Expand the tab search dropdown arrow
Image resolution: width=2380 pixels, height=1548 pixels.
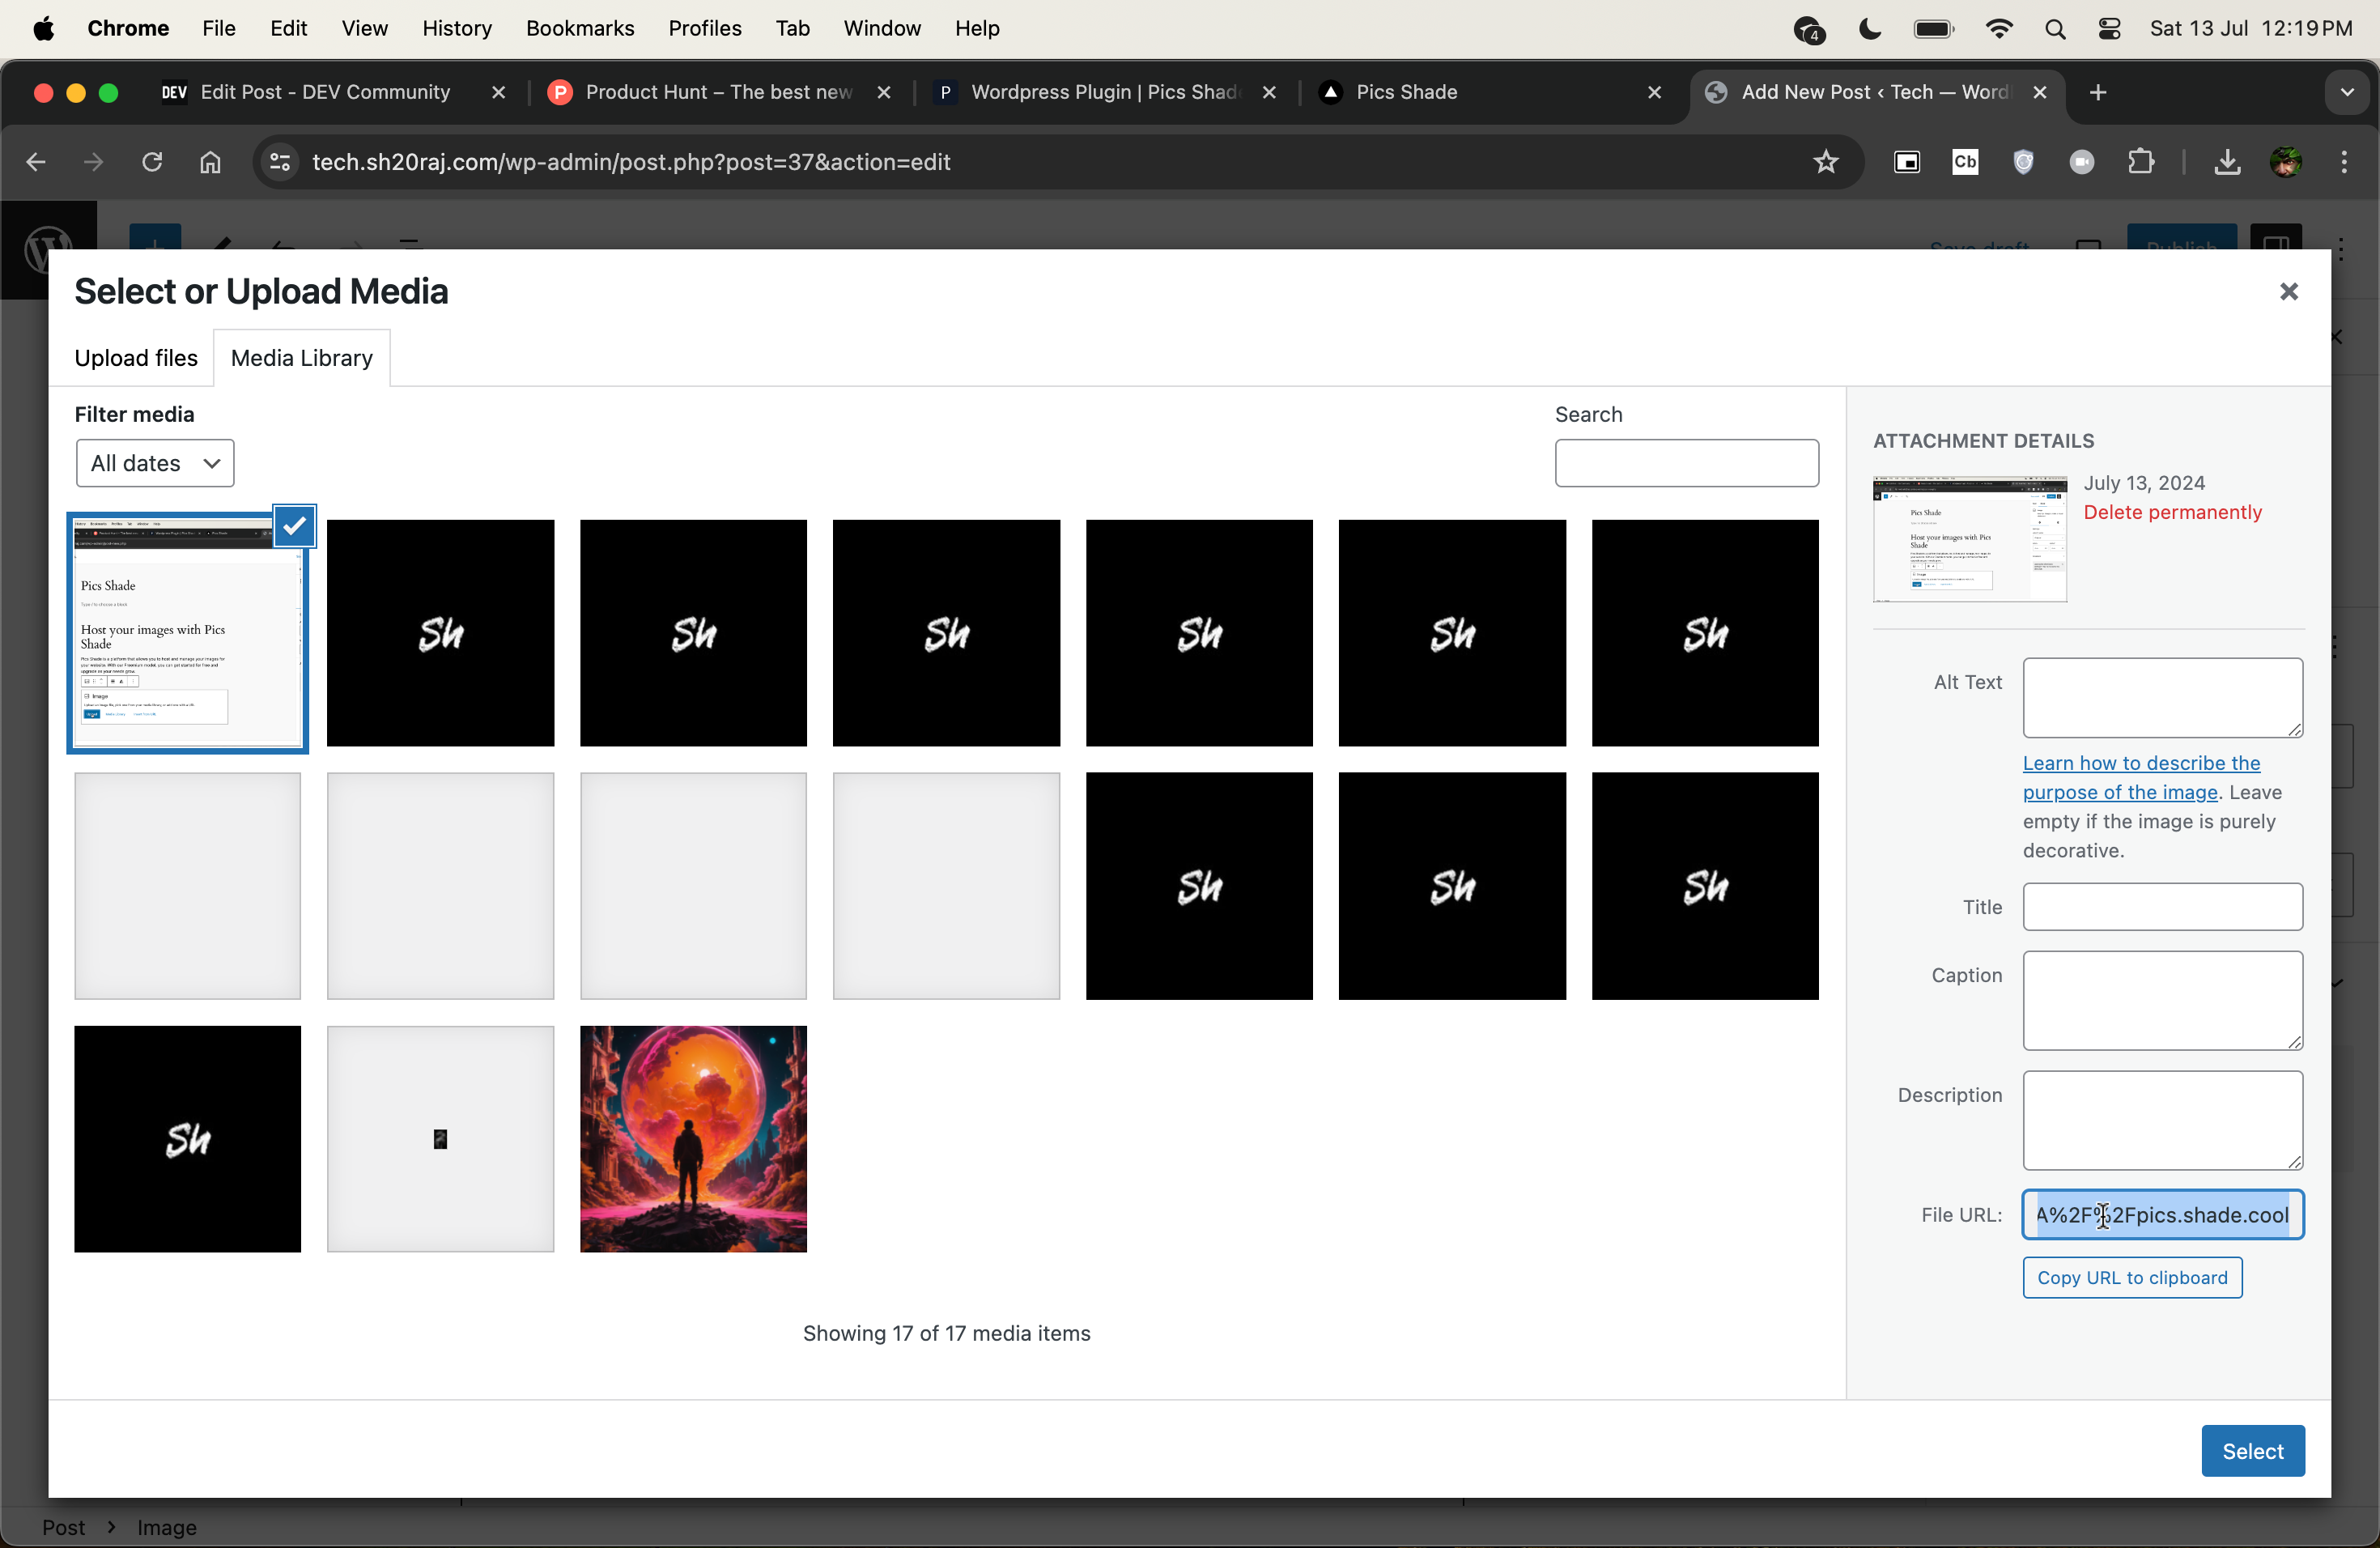click(x=2347, y=92)
